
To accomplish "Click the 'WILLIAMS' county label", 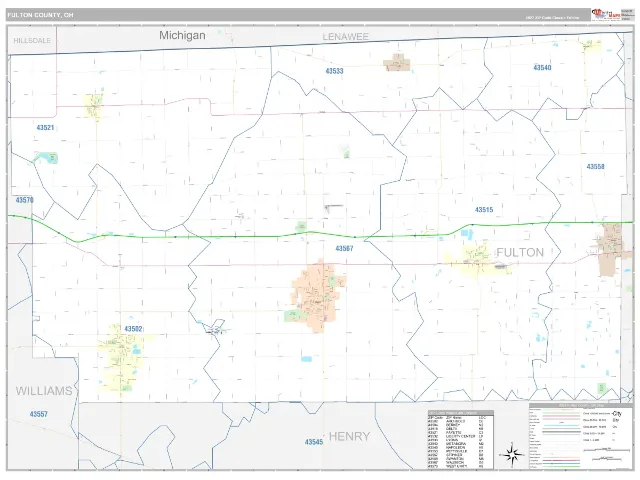I will coord(44,391).
